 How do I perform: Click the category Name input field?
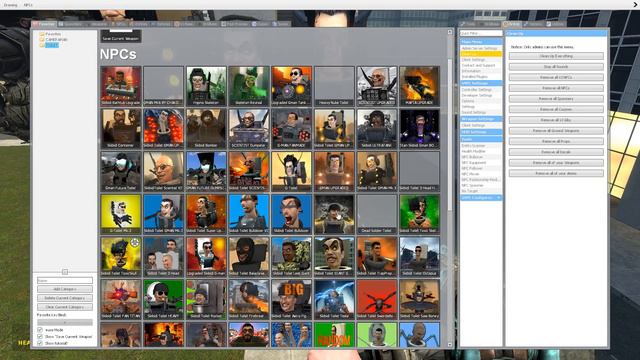(x=65, y=280)
